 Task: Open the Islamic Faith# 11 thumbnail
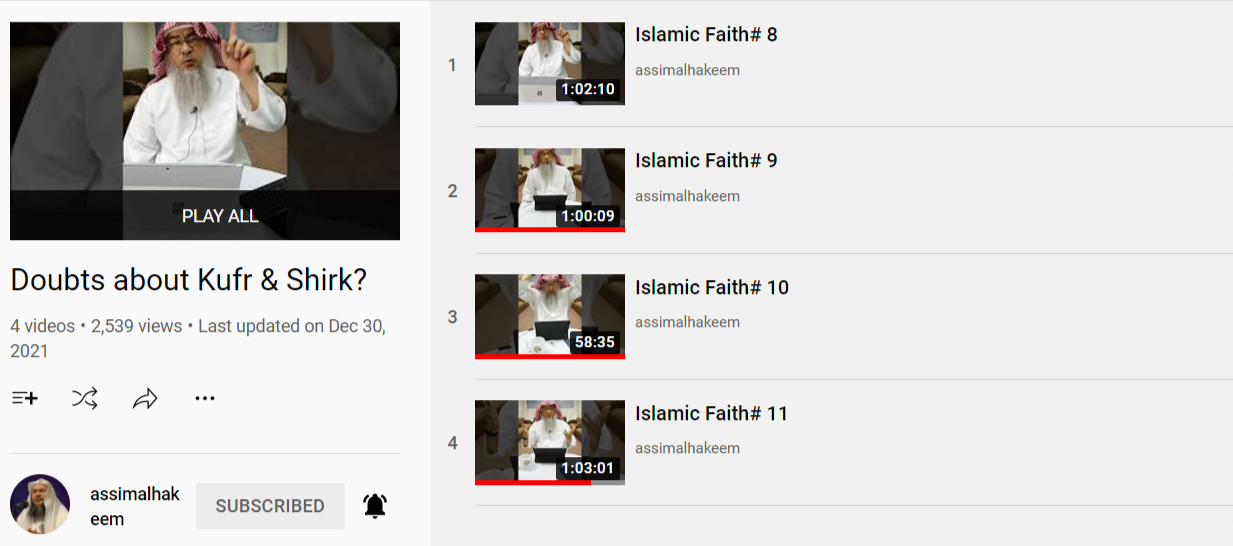(x=550, y=442)
